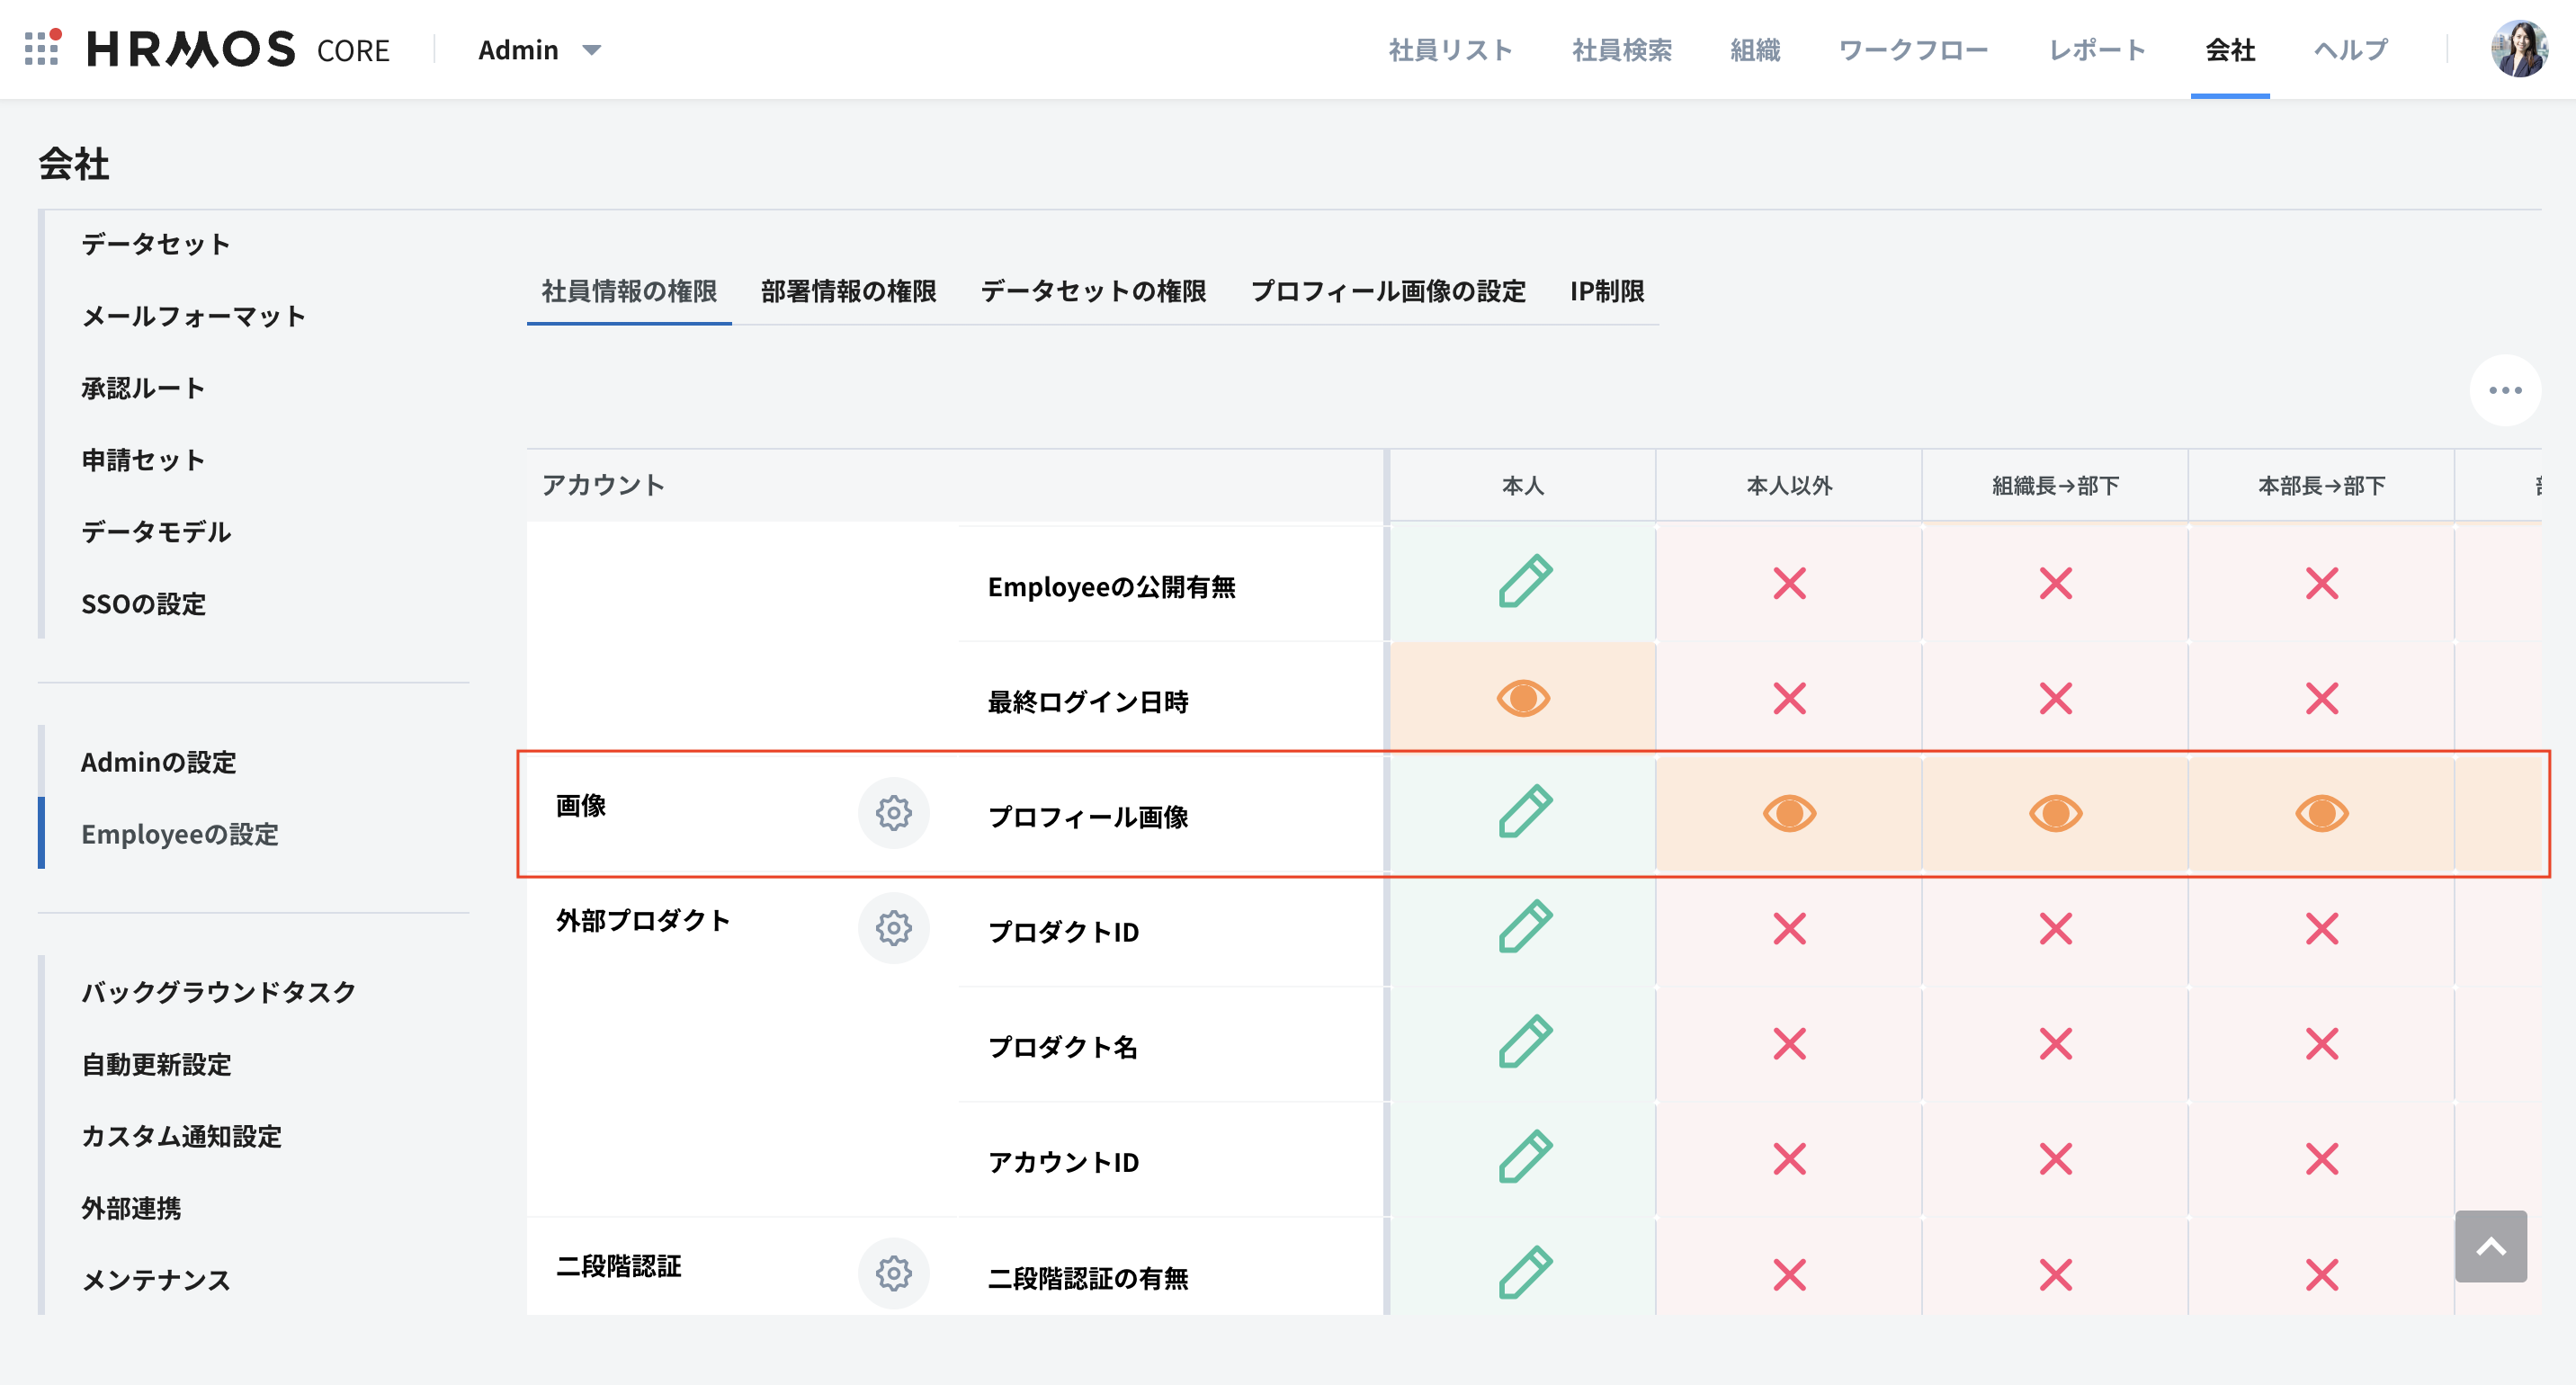Click the pencil icon for Employeeの公開有無
This screenshot has width=2576, height=1385.
[1524, 582]
